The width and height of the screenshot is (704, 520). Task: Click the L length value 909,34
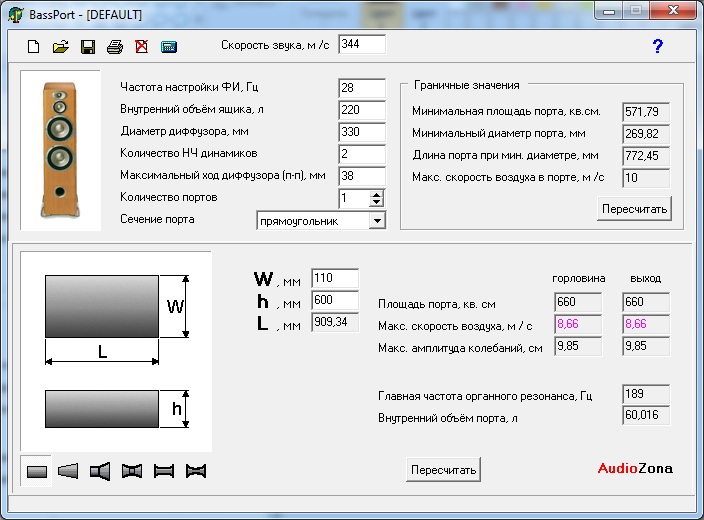(x=335, y=322)
